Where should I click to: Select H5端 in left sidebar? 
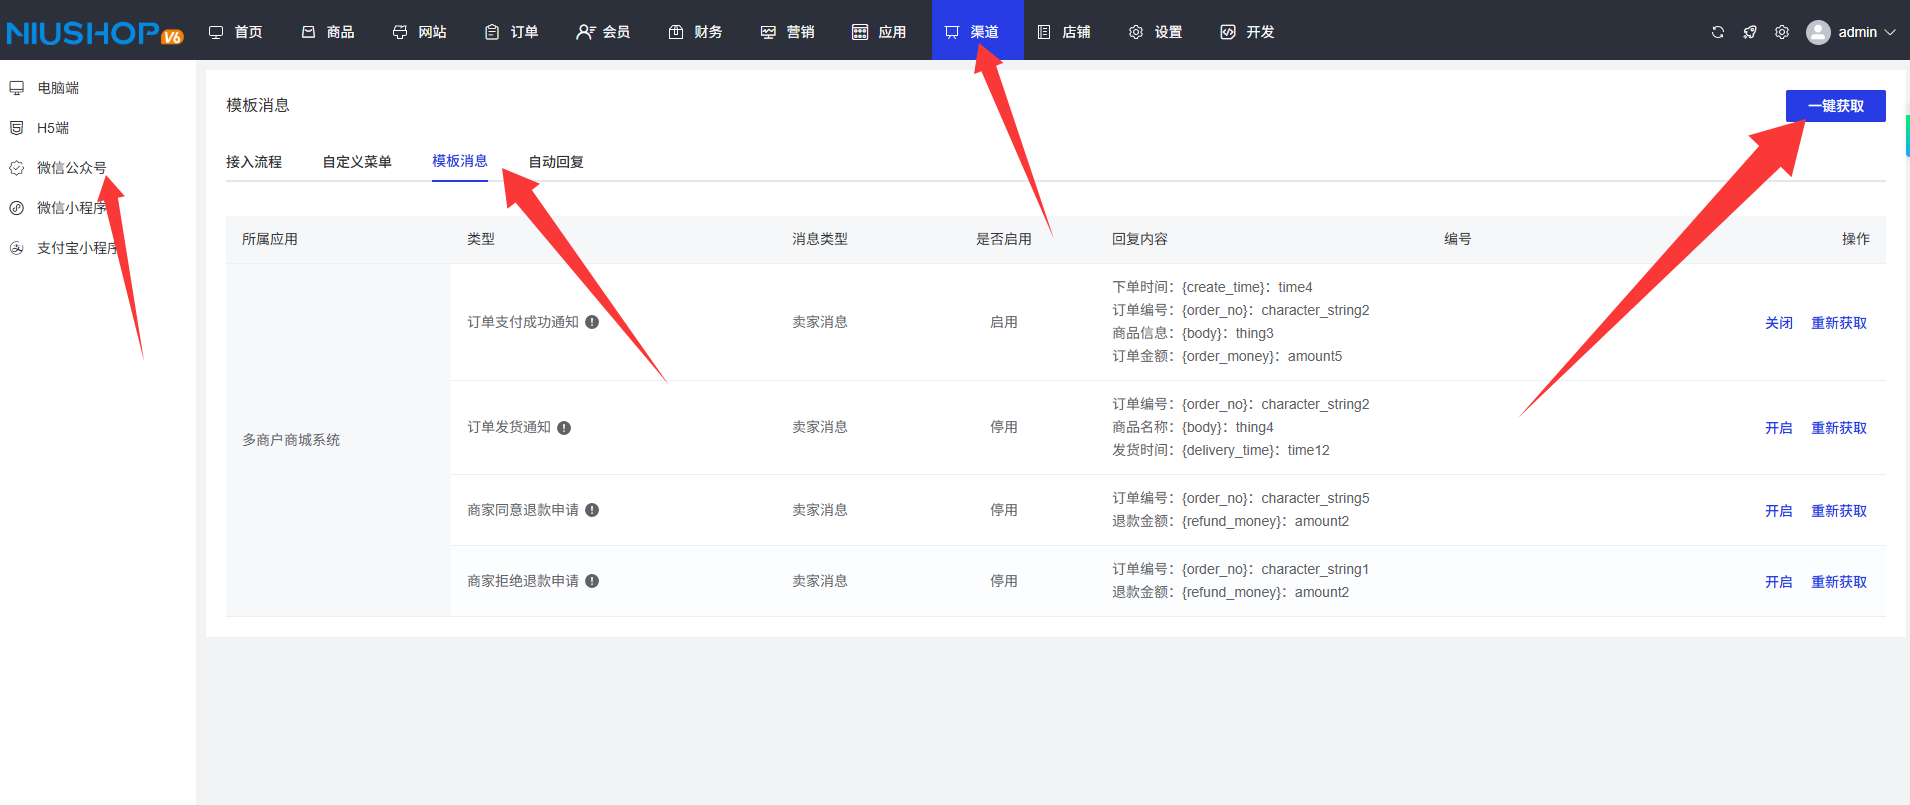52,128
